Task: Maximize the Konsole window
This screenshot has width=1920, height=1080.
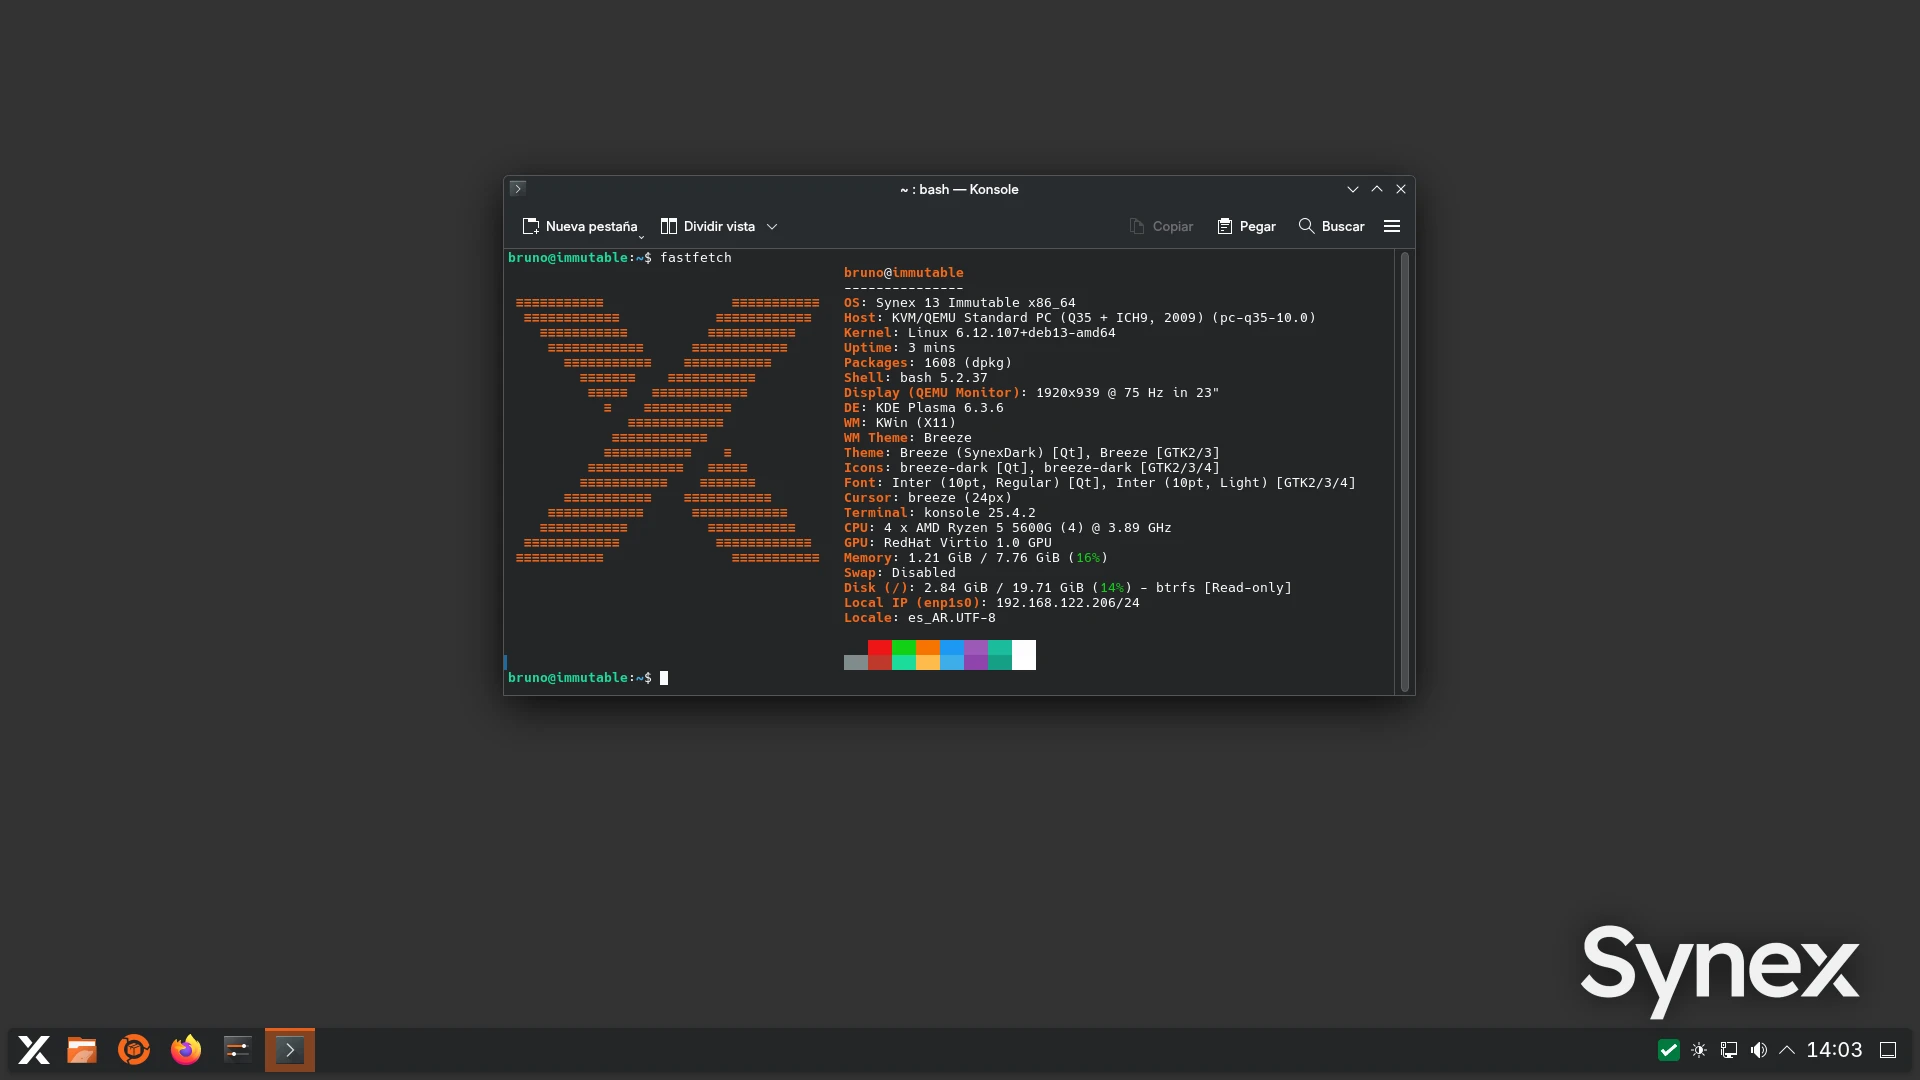Action: point(1377,189)
